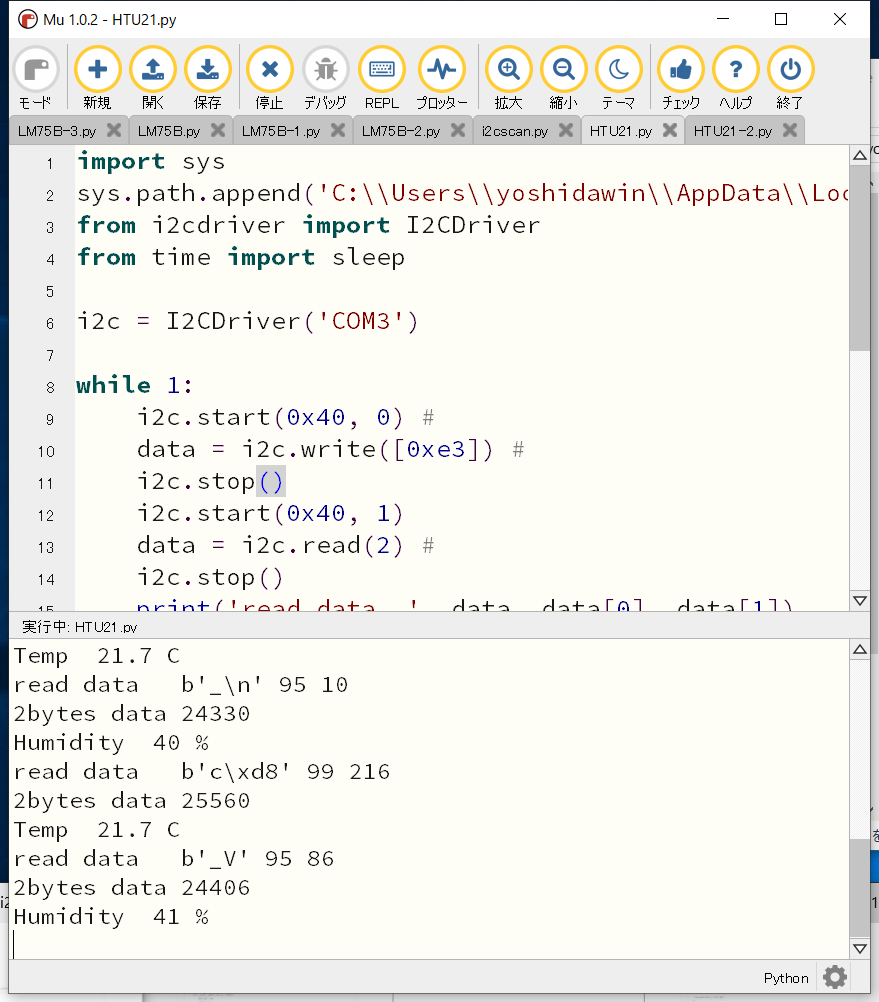
Task: Click the '実行中: HTU21.py' runner title
Action: pyautogui.click(x=79, y=627)
